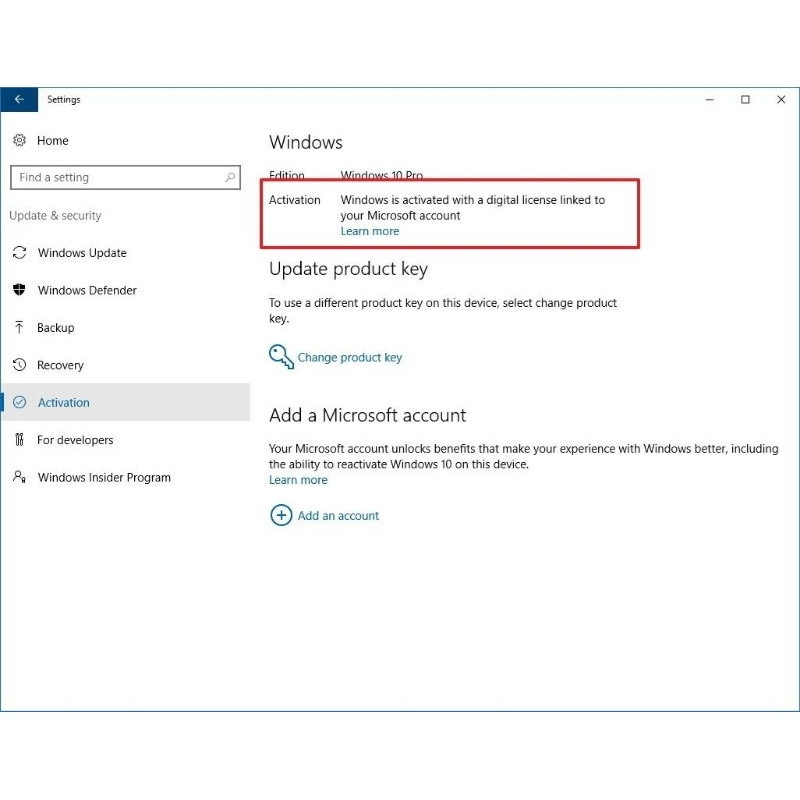Open Learn more under Activation status
800x800 pixels.
[x=370, y=231]
